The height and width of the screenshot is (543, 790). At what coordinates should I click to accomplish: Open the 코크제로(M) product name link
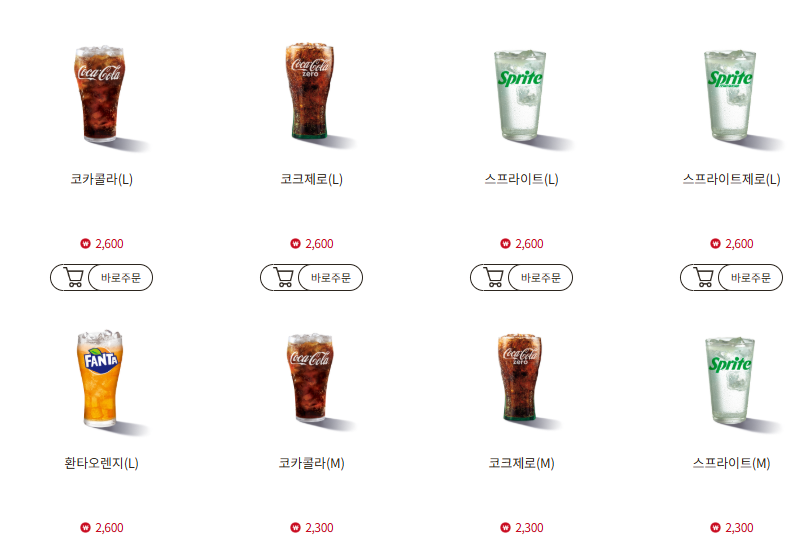pos(521,463)
